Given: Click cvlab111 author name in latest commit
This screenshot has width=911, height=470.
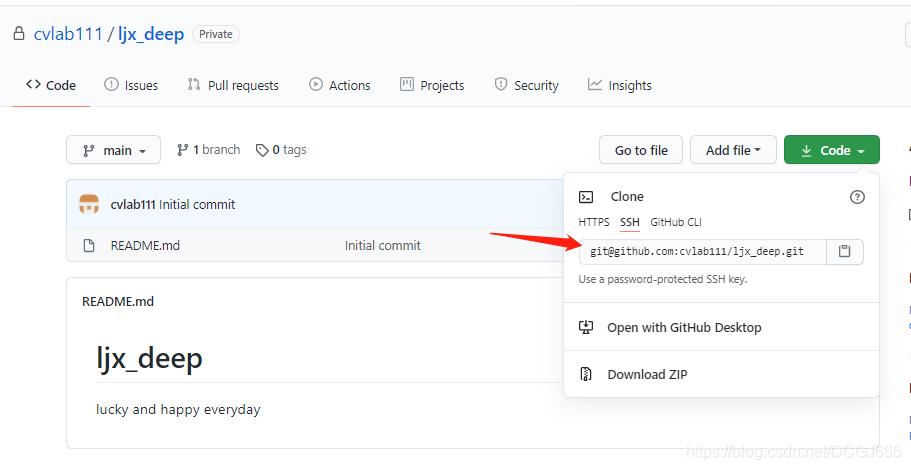Looking at the screenshot, I should click(x=133, y=204).
